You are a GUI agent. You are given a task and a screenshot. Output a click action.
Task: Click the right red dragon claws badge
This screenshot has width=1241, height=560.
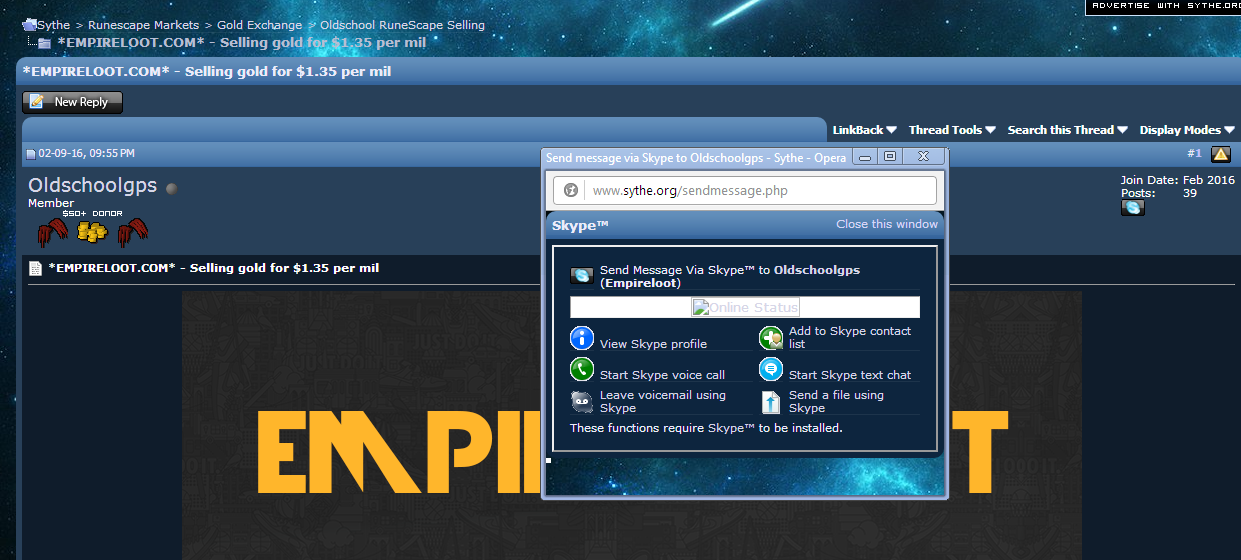coord(133,233)
